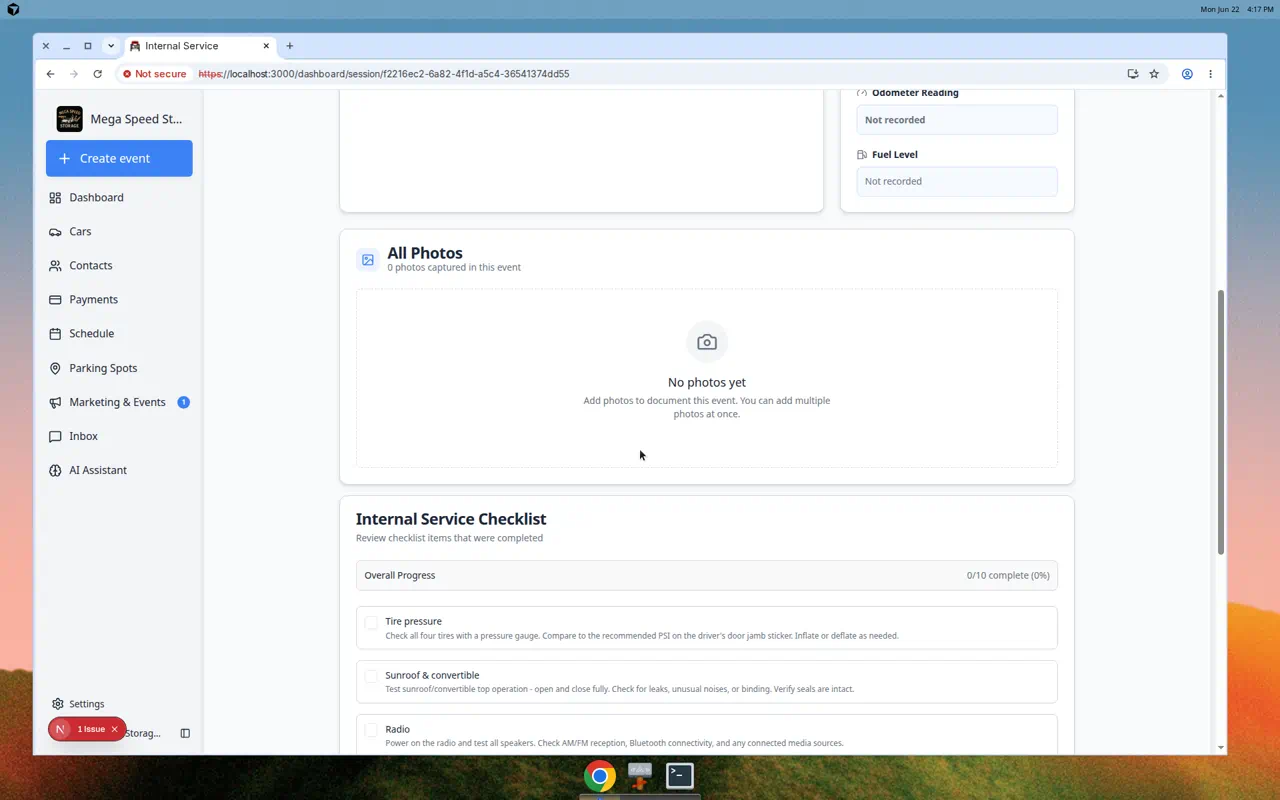Open a new browser tab
This screenshot has width=1280, height=800.
tap(290, 46)
